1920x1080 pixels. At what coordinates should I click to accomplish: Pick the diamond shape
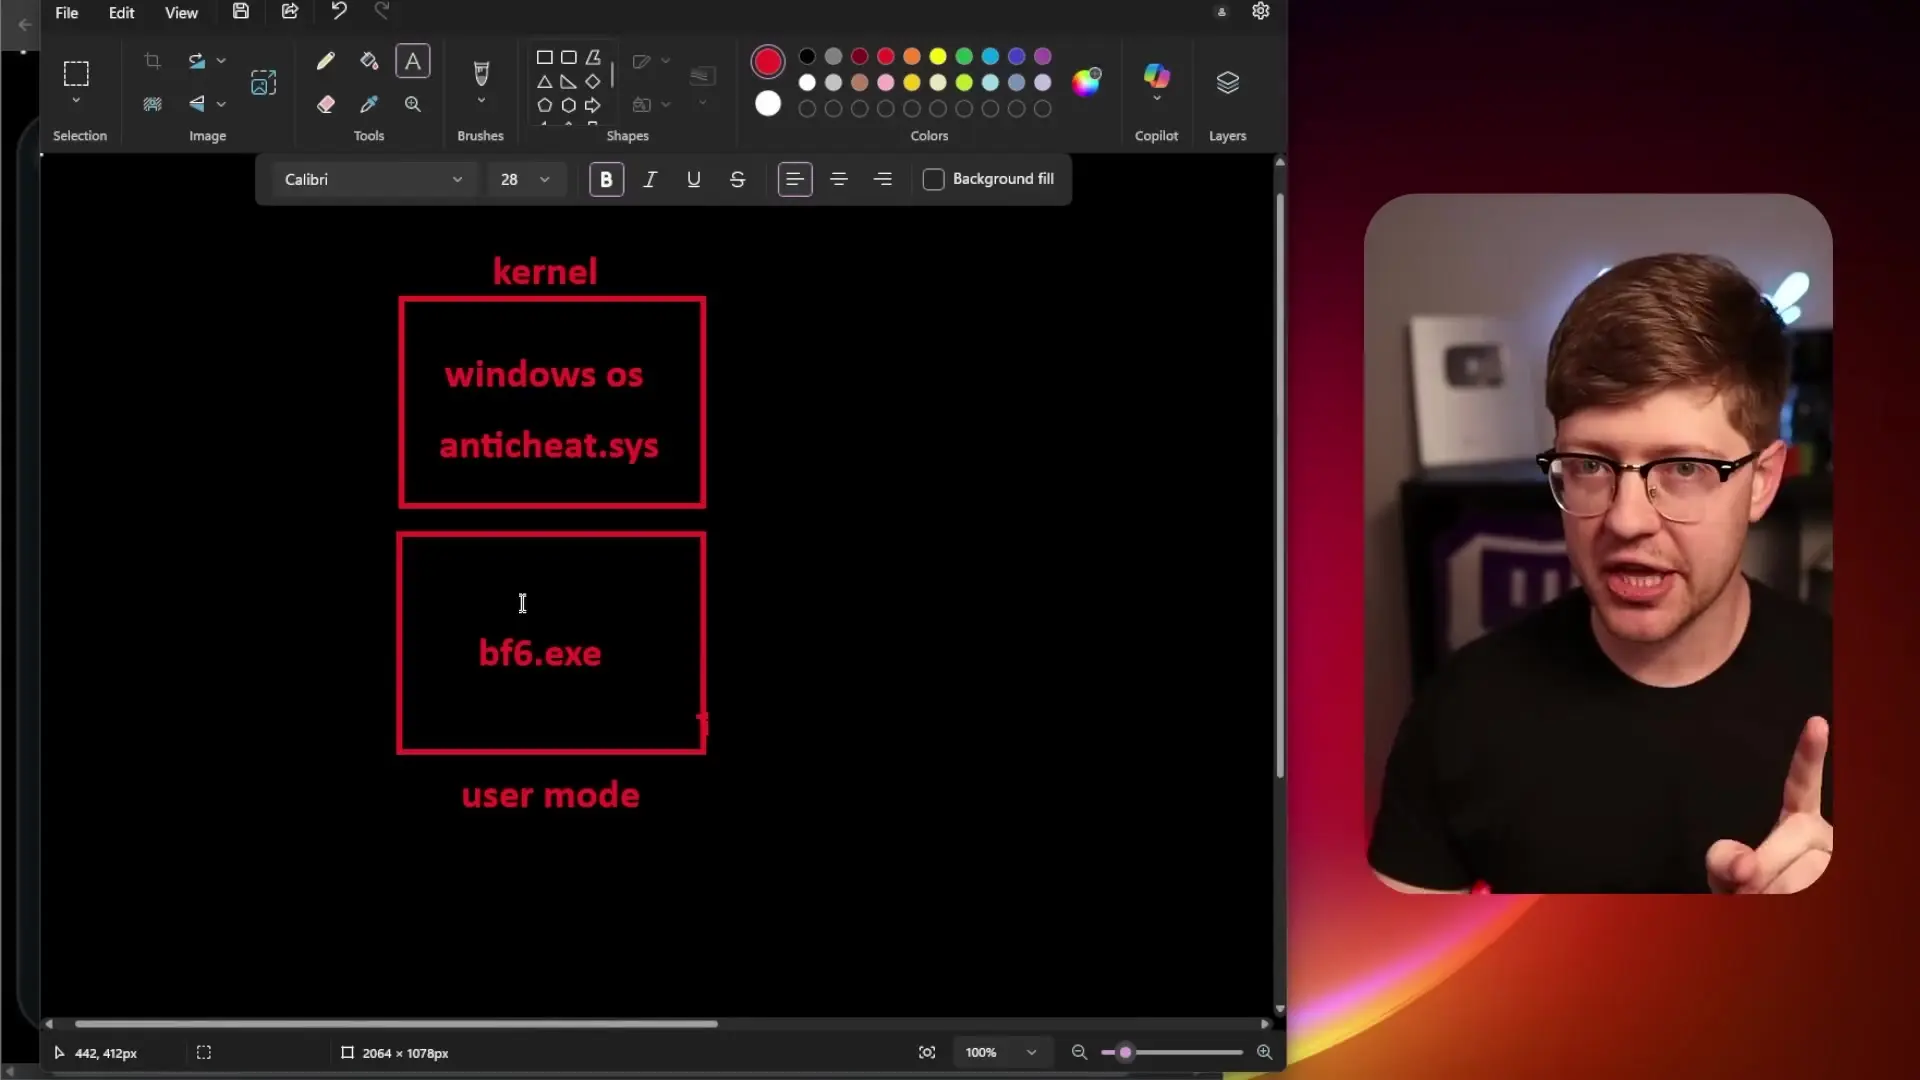click(x=593, y=82)
